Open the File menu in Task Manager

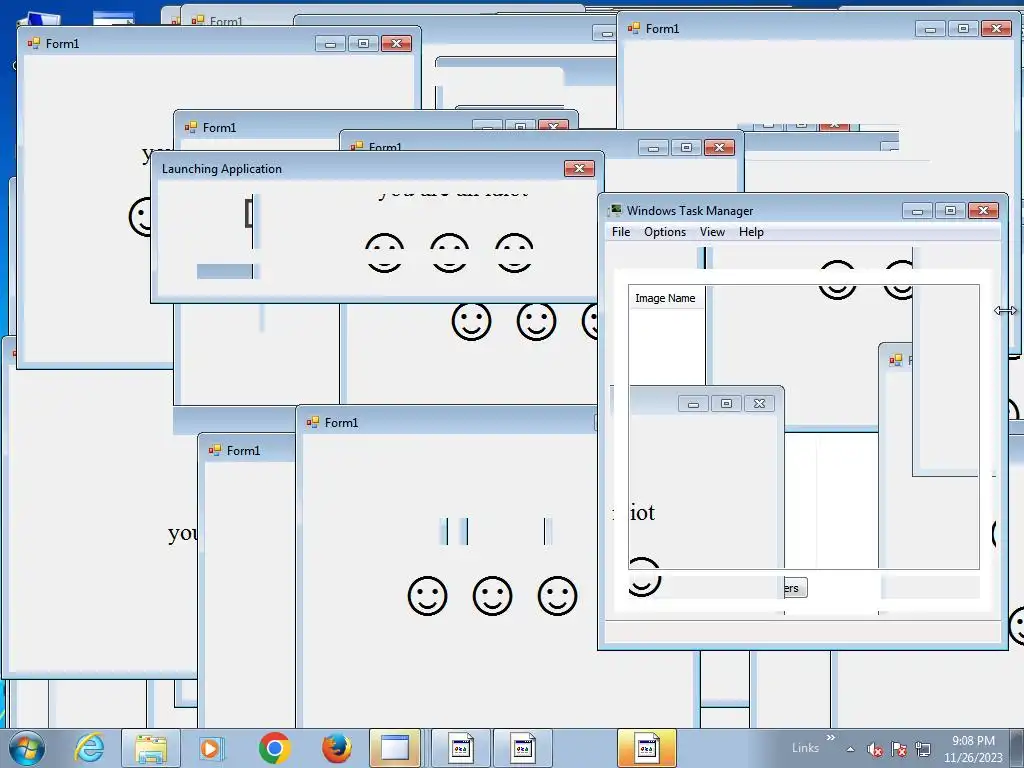[x=620, y=232]
